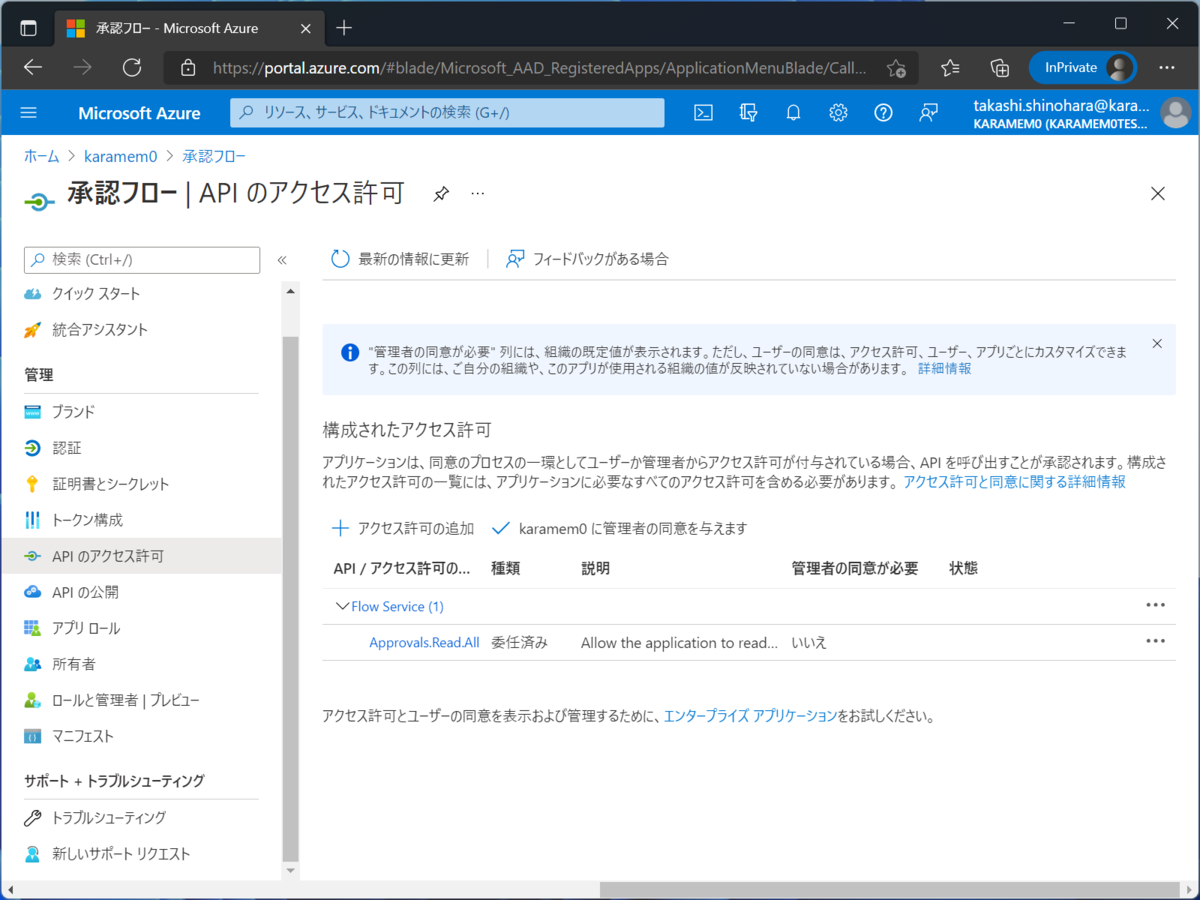1200x900 pixels.
Task: Collapse the Flow Service (1) group
Action: pos(343,606)
